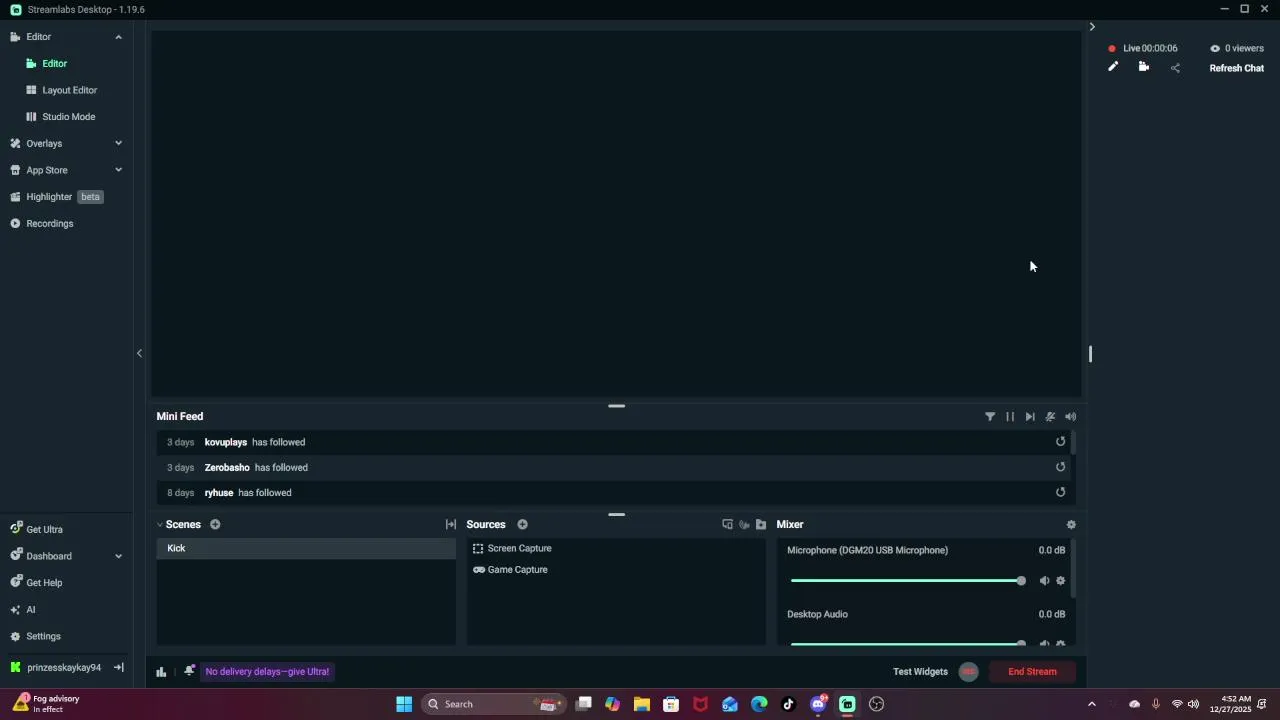Replay Zerobasho follow alert
Viewport: 1280px width, 720px height.
1061,466
